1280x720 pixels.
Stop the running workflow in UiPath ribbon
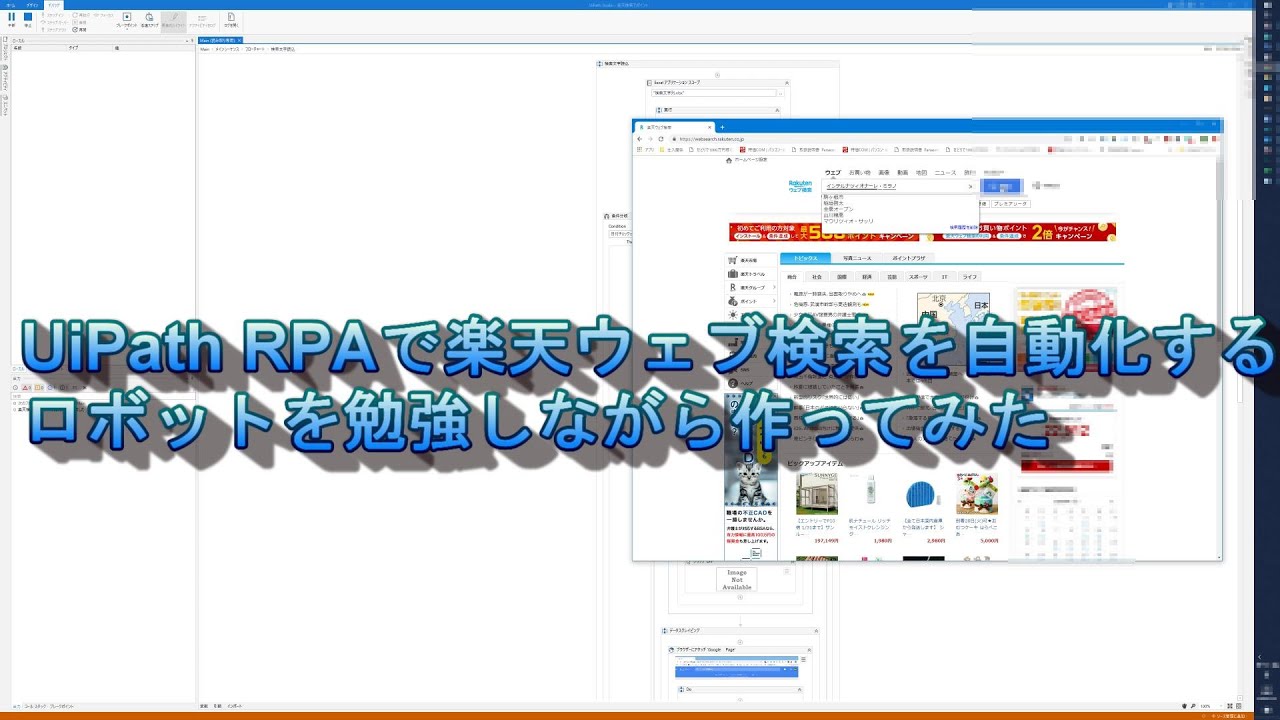click(28, 18)
